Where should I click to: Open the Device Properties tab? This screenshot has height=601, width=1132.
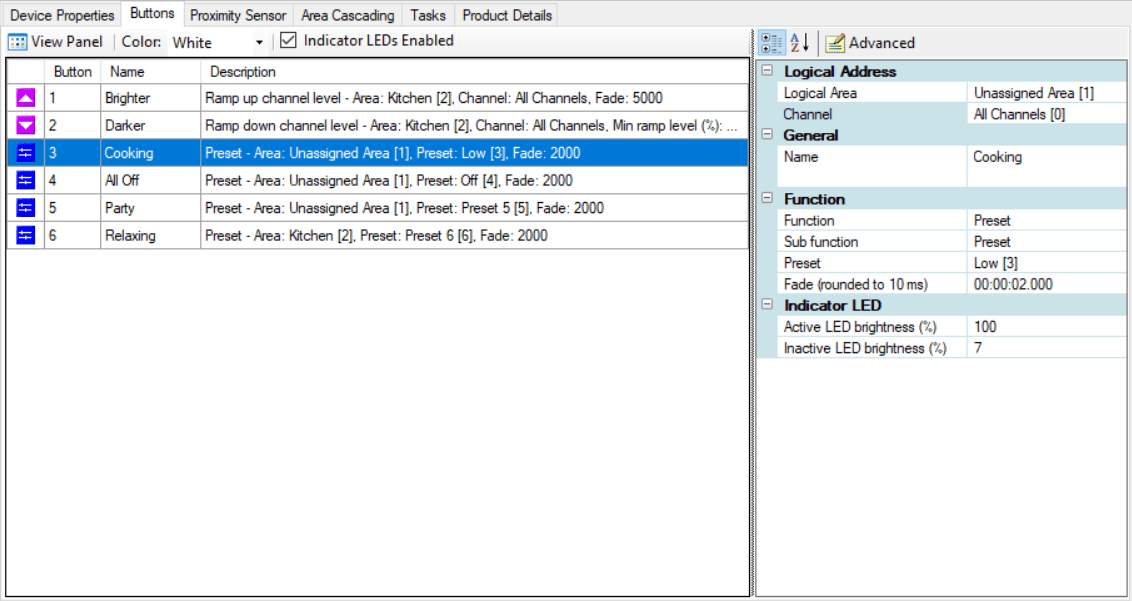coord(61,14)
